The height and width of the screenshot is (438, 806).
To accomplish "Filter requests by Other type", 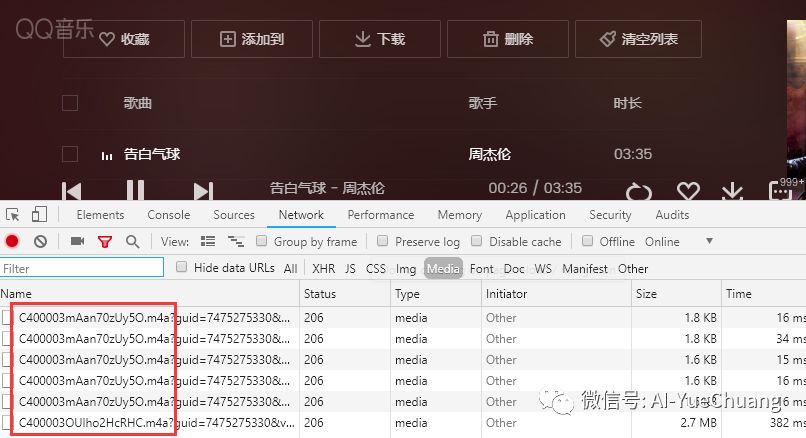I will tap(633, 269).
